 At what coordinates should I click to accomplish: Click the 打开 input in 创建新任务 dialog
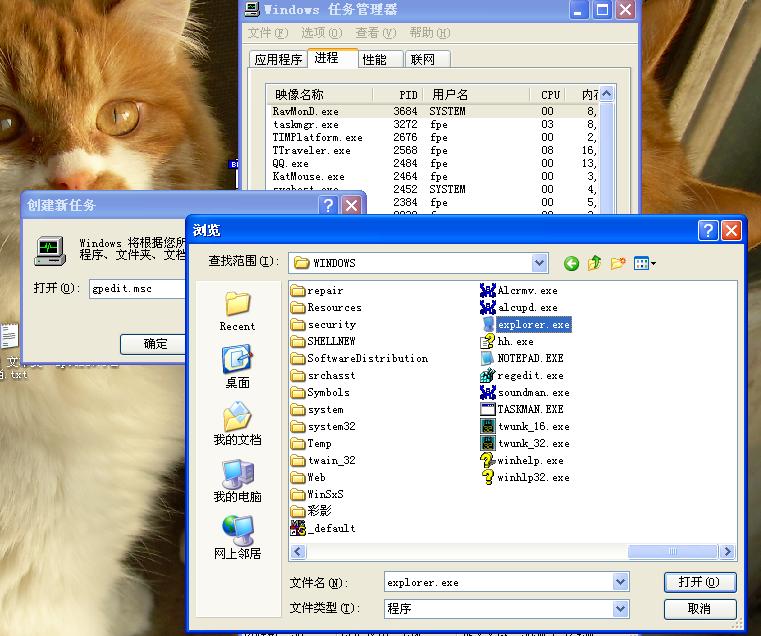click(138, 288)
